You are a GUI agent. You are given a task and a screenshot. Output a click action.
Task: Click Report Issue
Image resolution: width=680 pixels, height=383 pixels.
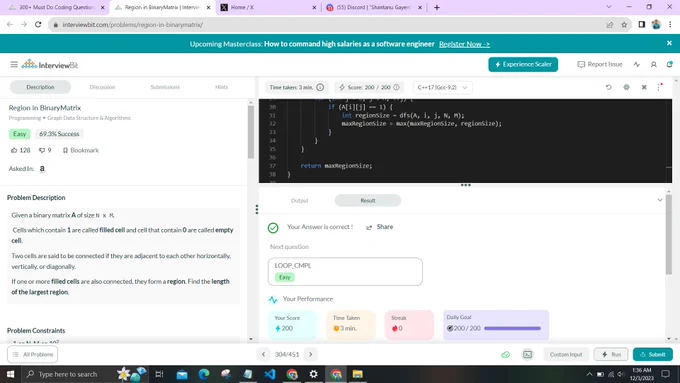pos(600,64)
